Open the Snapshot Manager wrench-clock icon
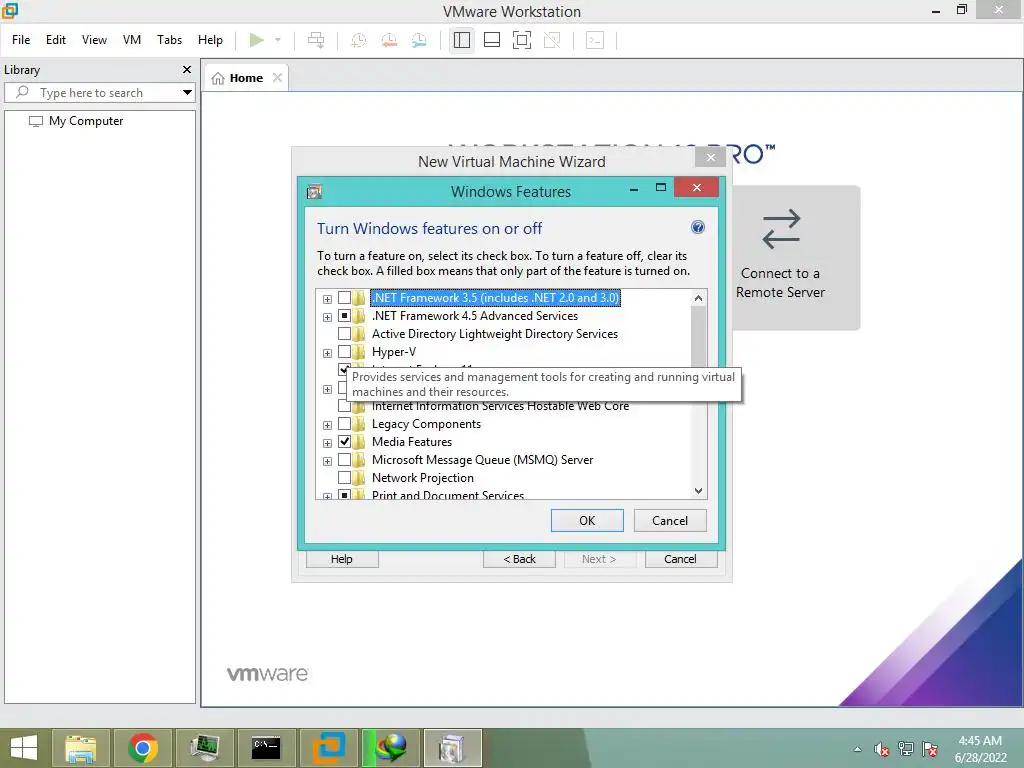 tap(419, 40)
